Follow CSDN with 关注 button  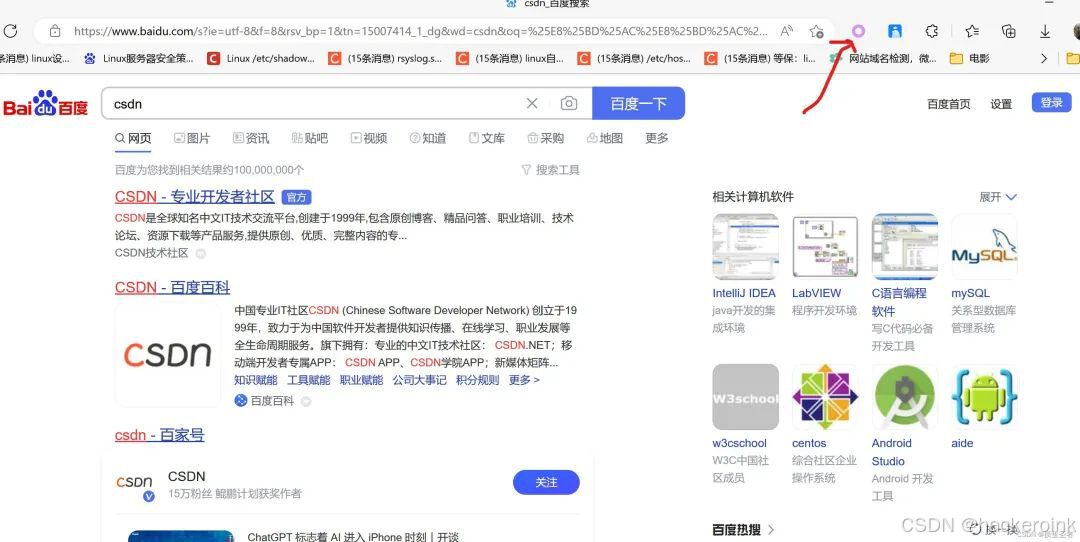coord(546,483)
